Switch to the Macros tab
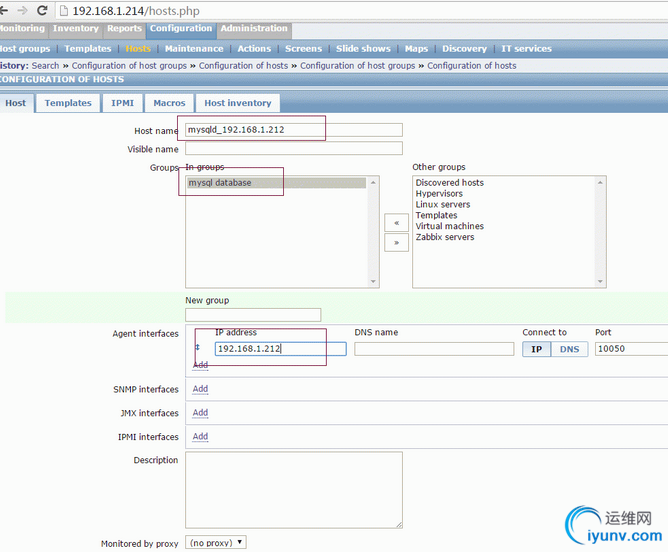The width and height of the screenshot is (668, 552). pyautogui.click(x=169, y=103)
